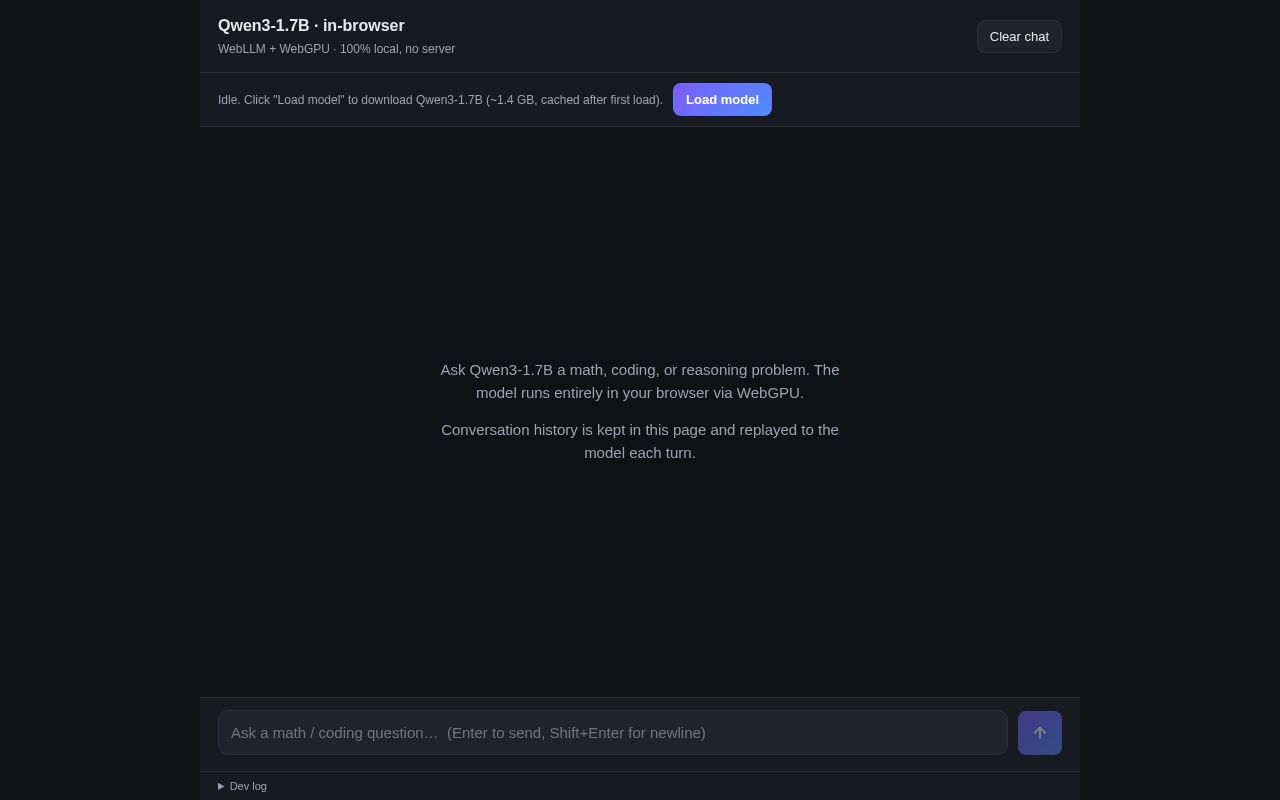Click the send arrow icon button

point(1040,733)
